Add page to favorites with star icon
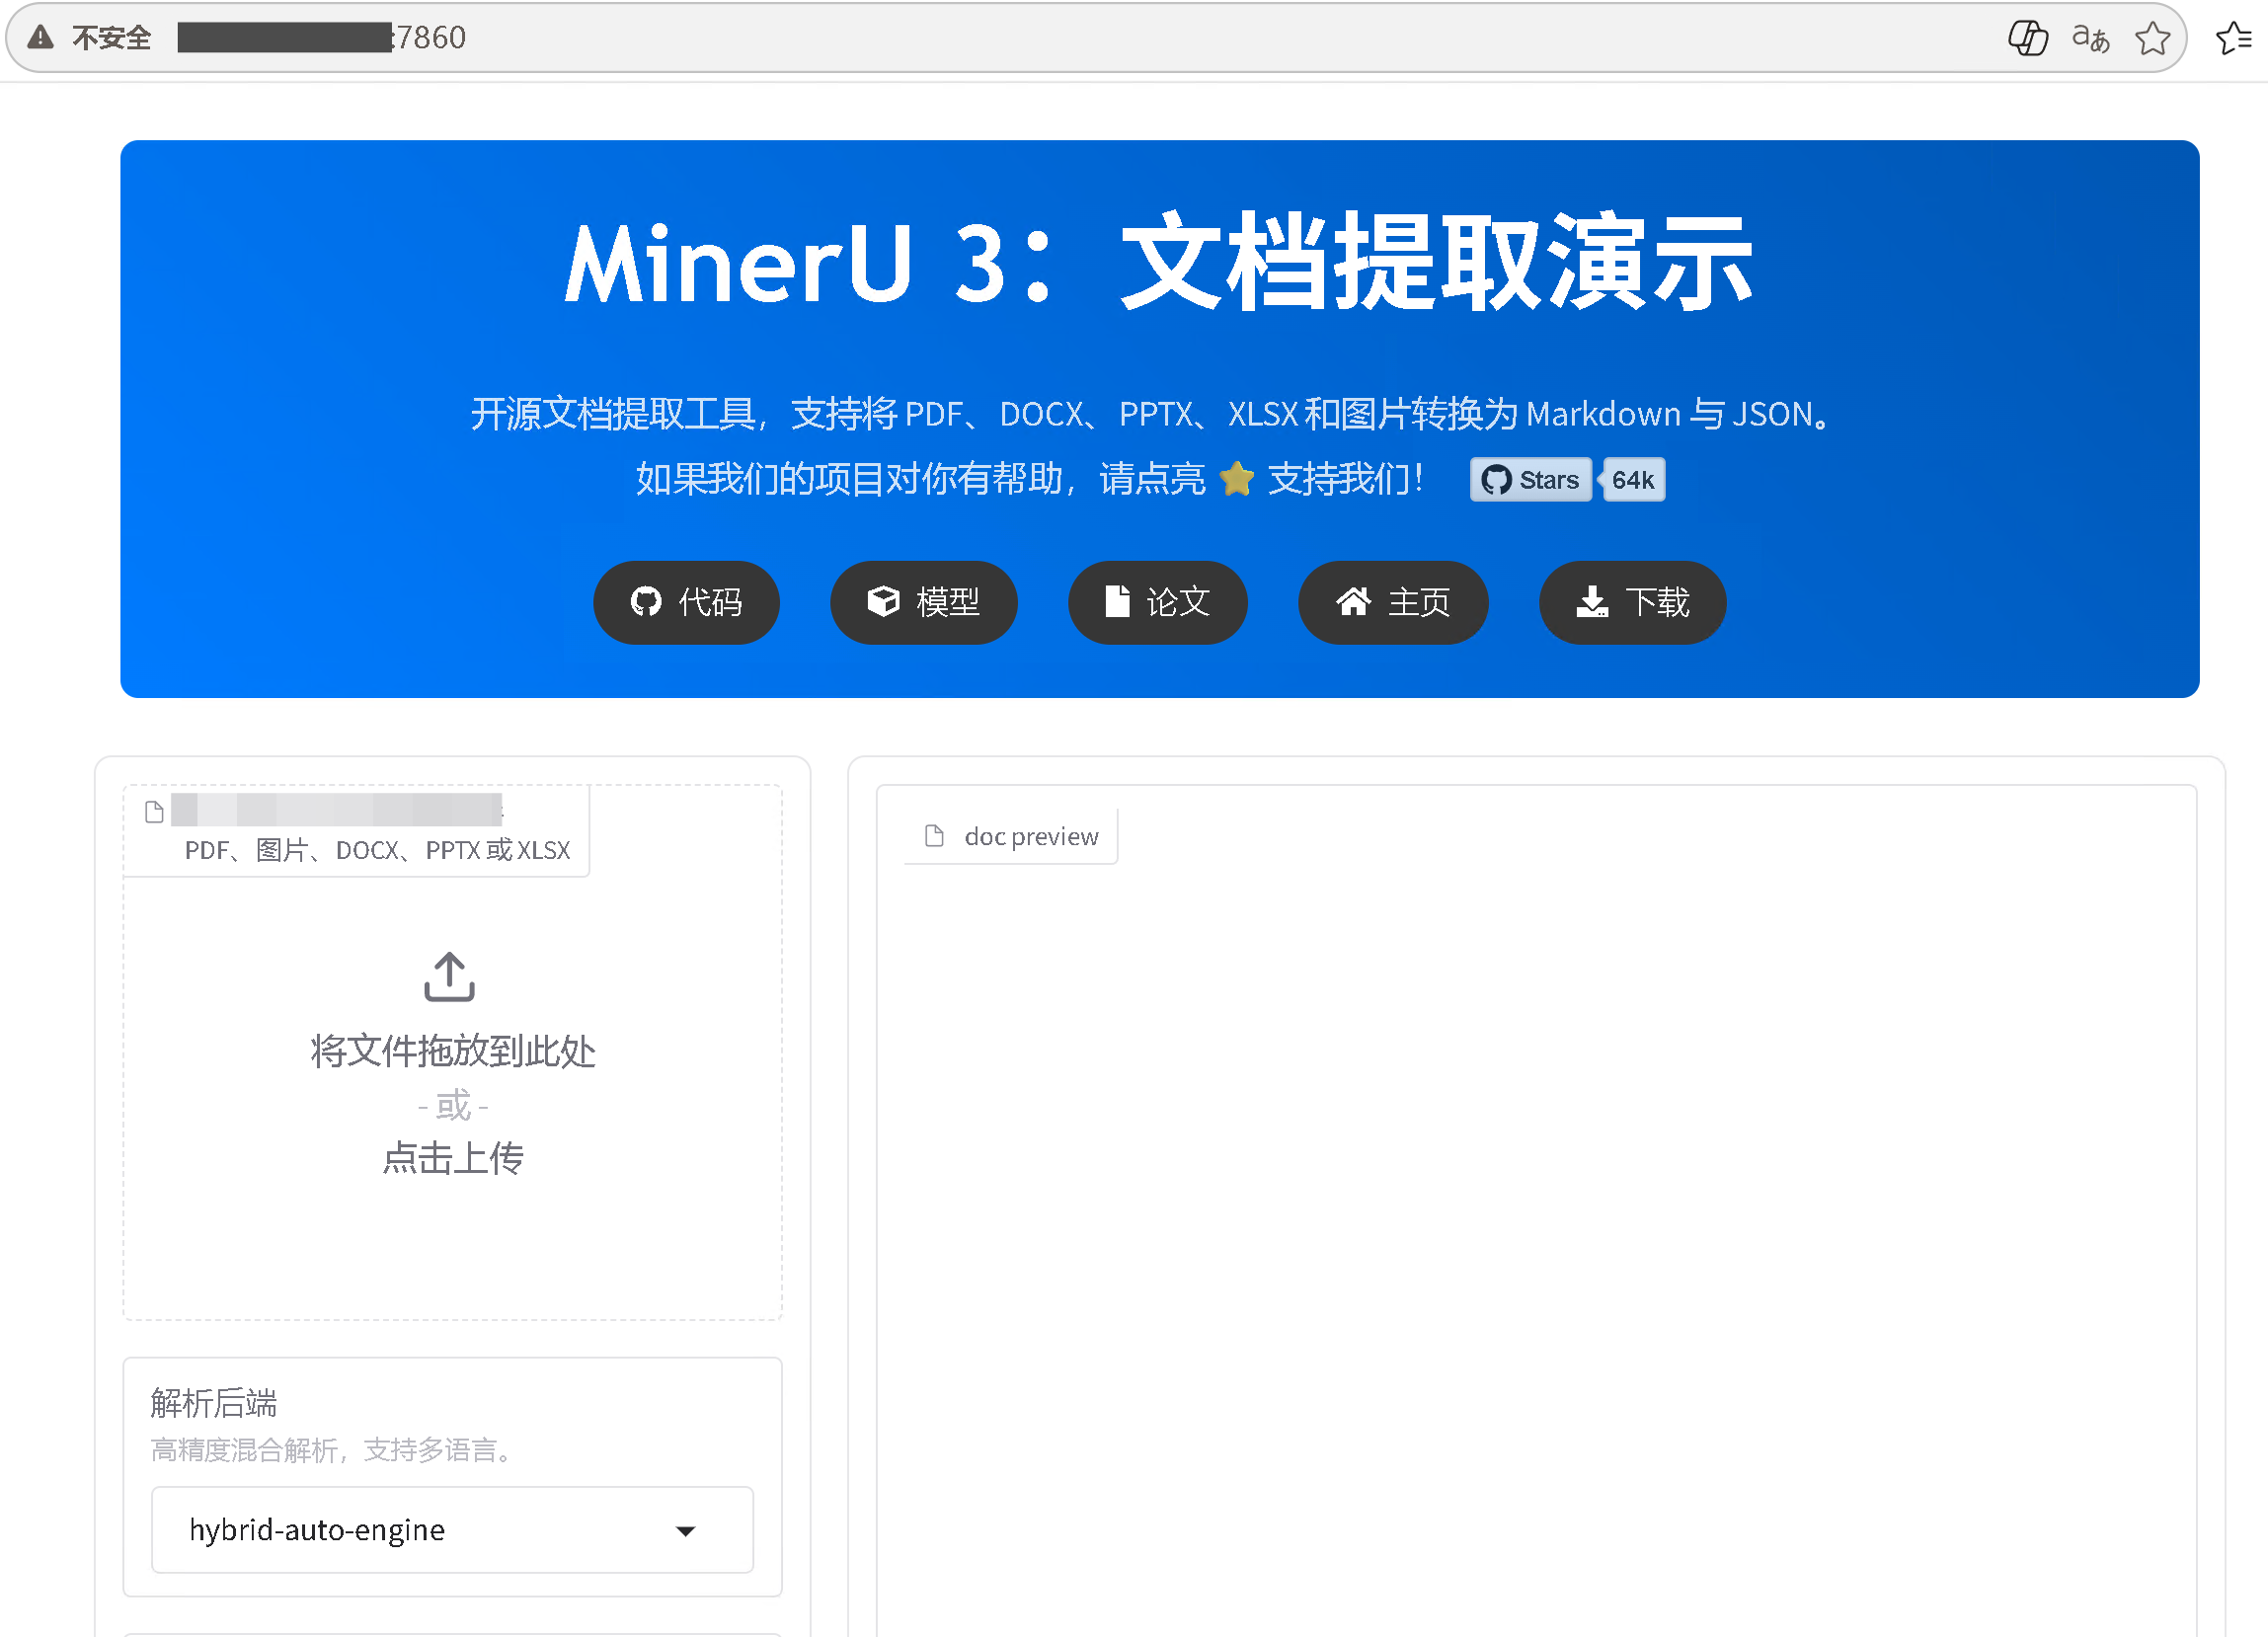 [2152, 38]
